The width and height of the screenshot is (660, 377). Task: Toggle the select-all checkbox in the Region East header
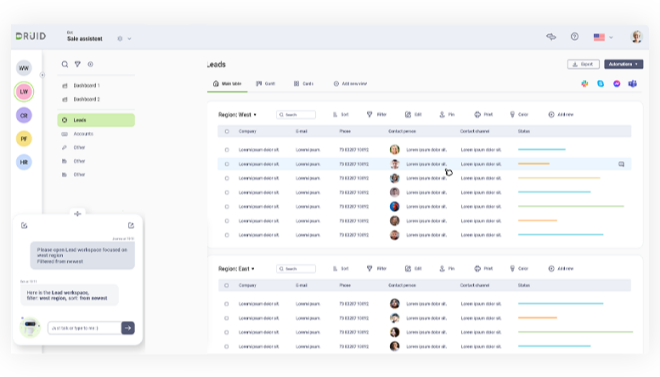coord(227,285)
